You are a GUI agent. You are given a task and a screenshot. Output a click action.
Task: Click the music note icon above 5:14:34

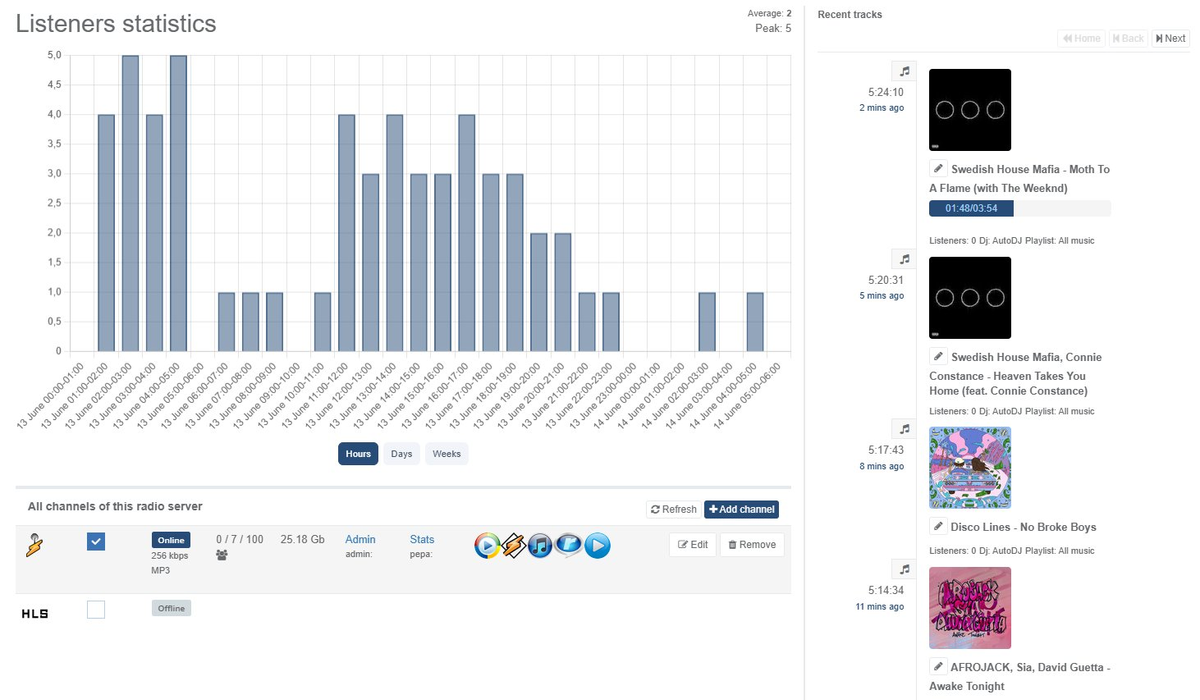(904, 569)
